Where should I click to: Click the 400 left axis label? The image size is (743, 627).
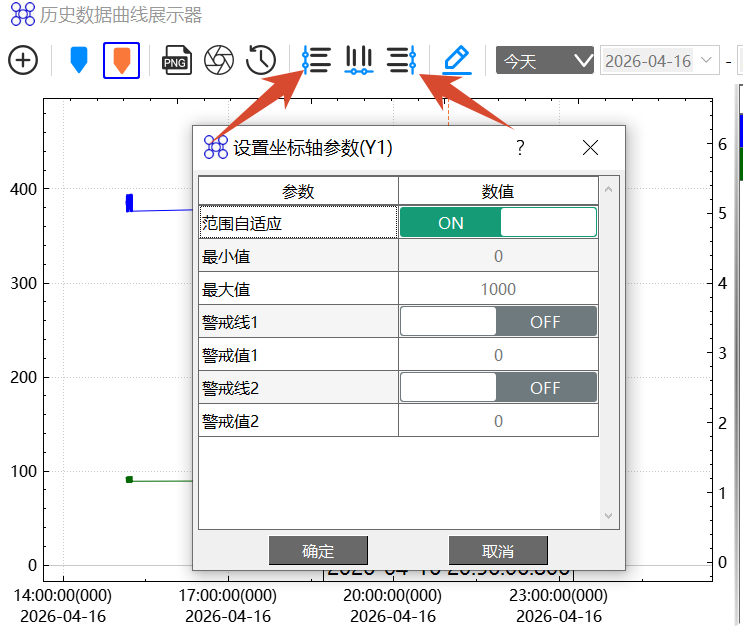coord(23,189)
